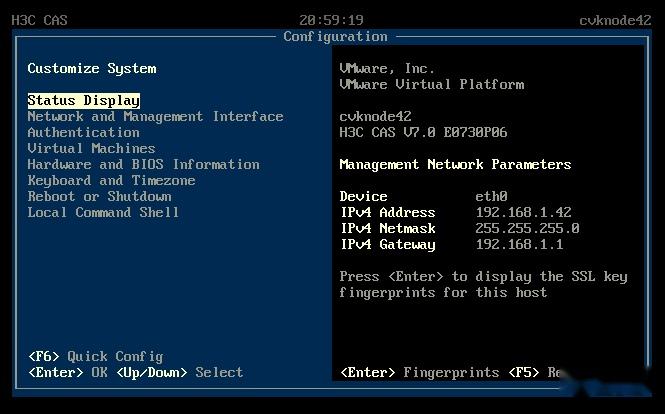Click the F5 hint in right panel
This screenshot has width=665, height=414.
click(x=535, y=372)
